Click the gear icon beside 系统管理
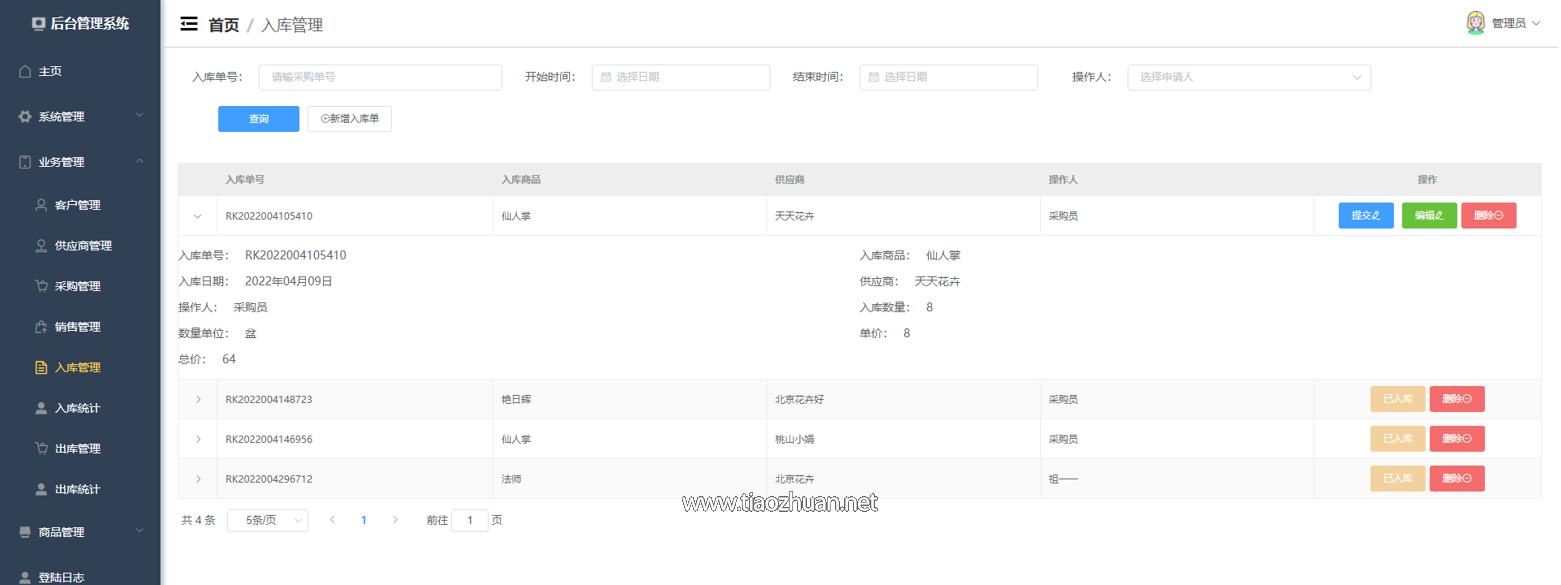1561x585 pixels. click(25, 117)
